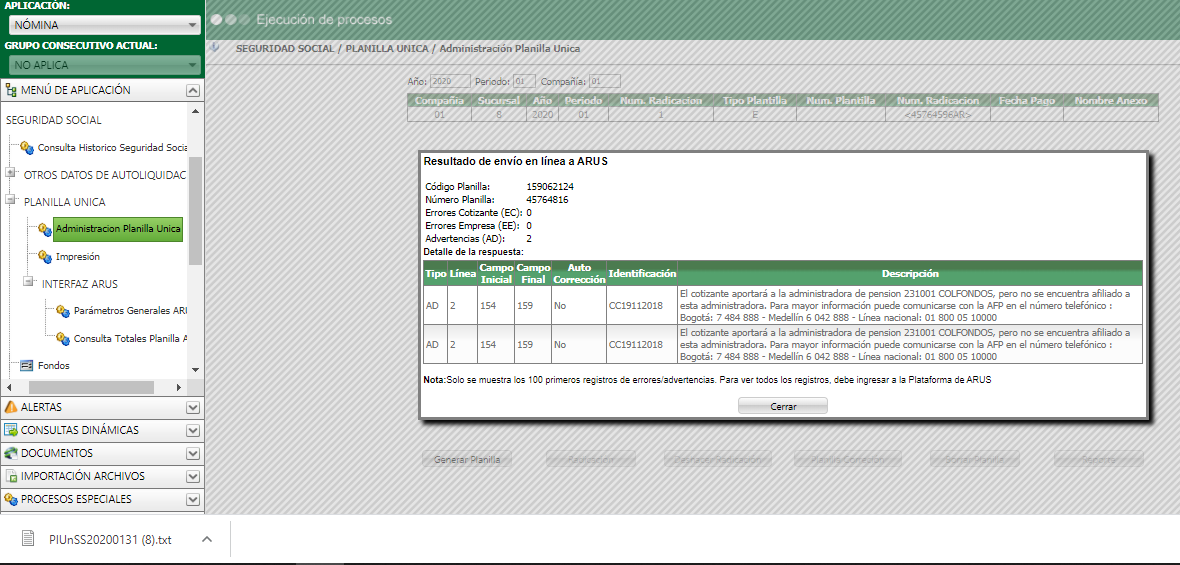The height and width of the screenshot is (565, 1180).
Task: Click the Fondos form icon
Action: coord(26,366)
